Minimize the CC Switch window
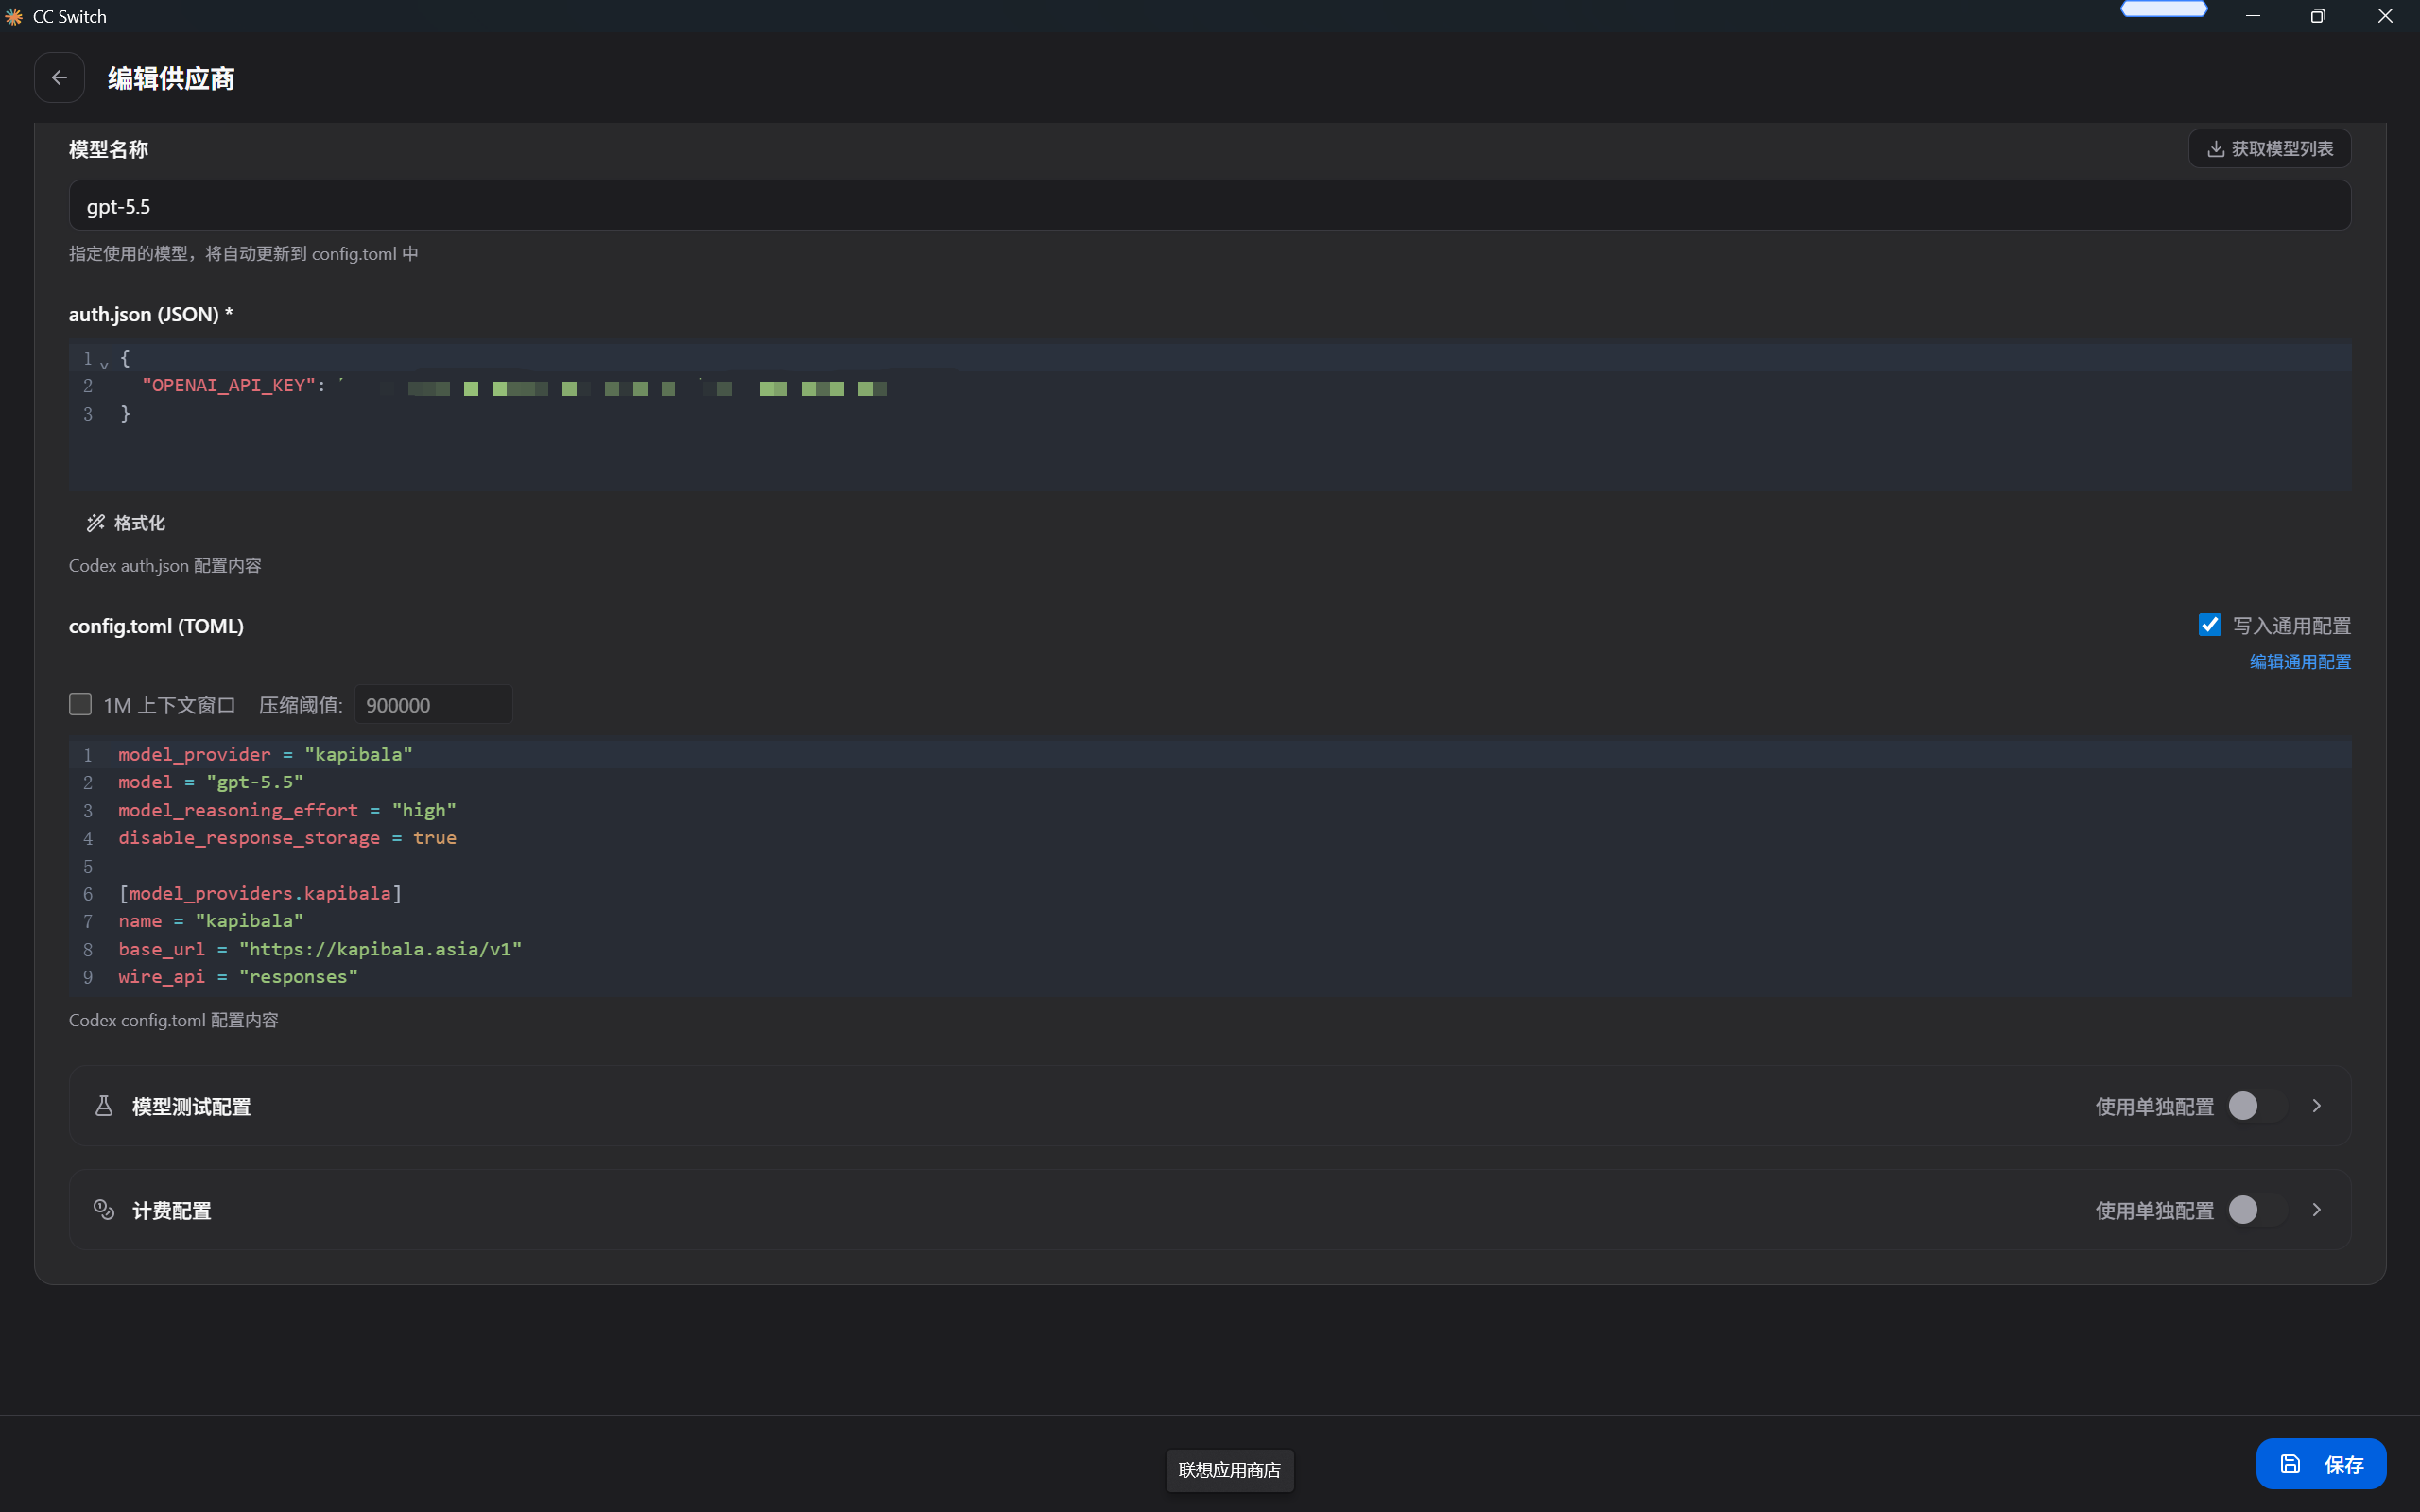The height and width of the screenshot is (1512, 2420). 2252,16
